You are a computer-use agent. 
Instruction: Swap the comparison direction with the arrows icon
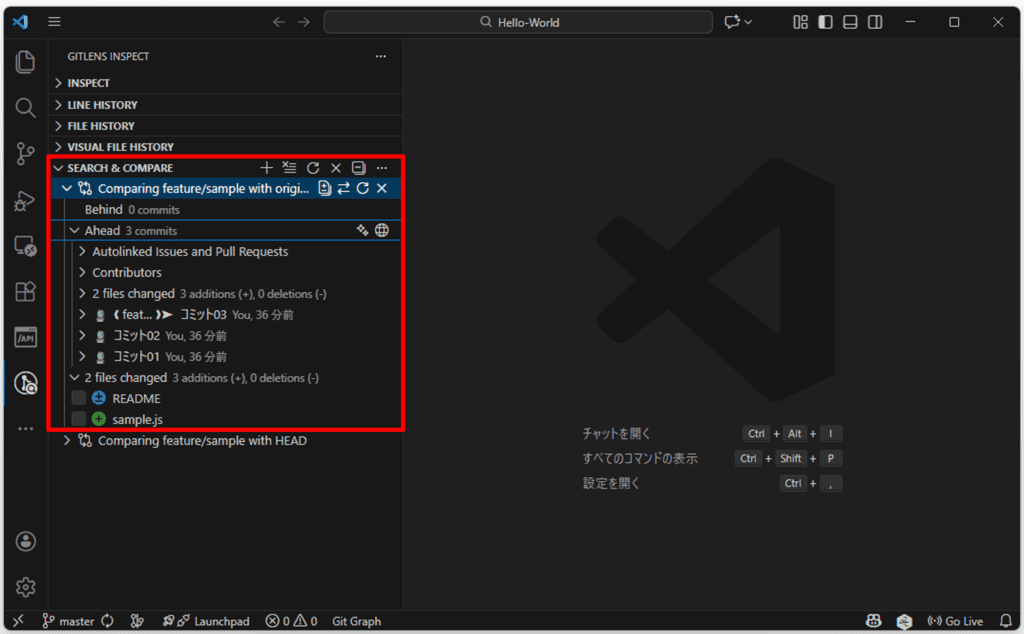pos(344,188)
